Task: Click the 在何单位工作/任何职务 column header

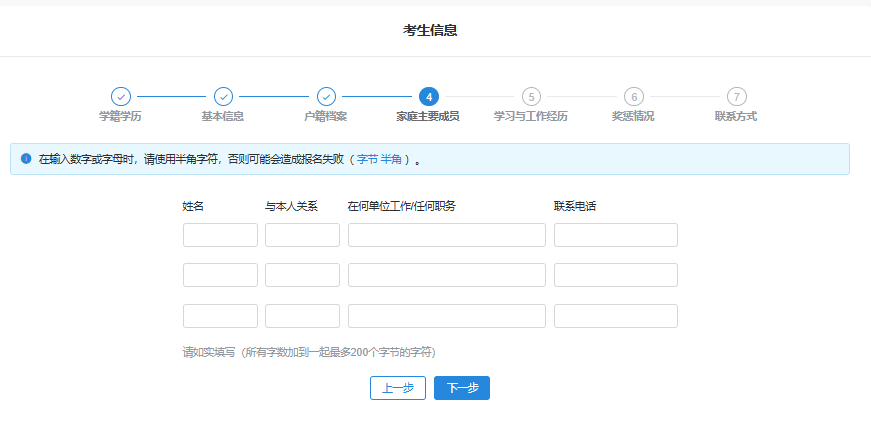Action: tap(402, 207)
